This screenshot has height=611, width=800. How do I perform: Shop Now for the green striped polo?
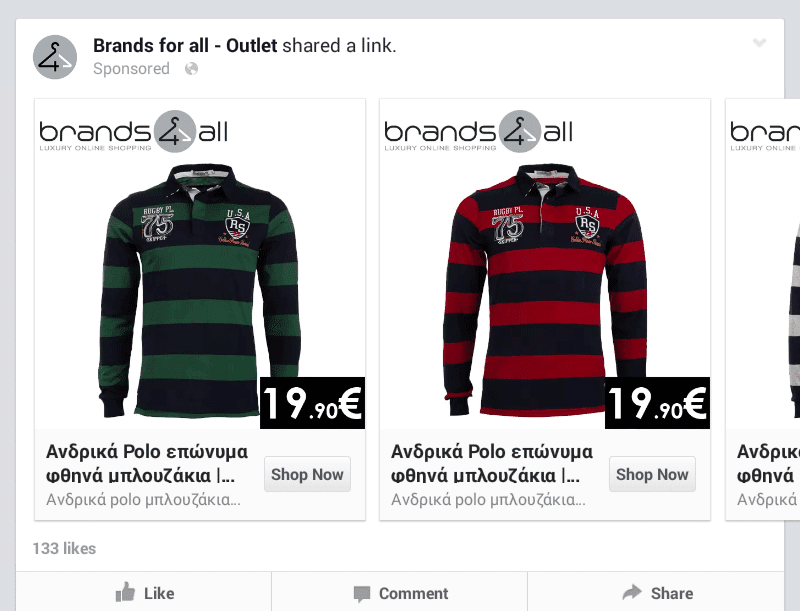click(307, 474)
